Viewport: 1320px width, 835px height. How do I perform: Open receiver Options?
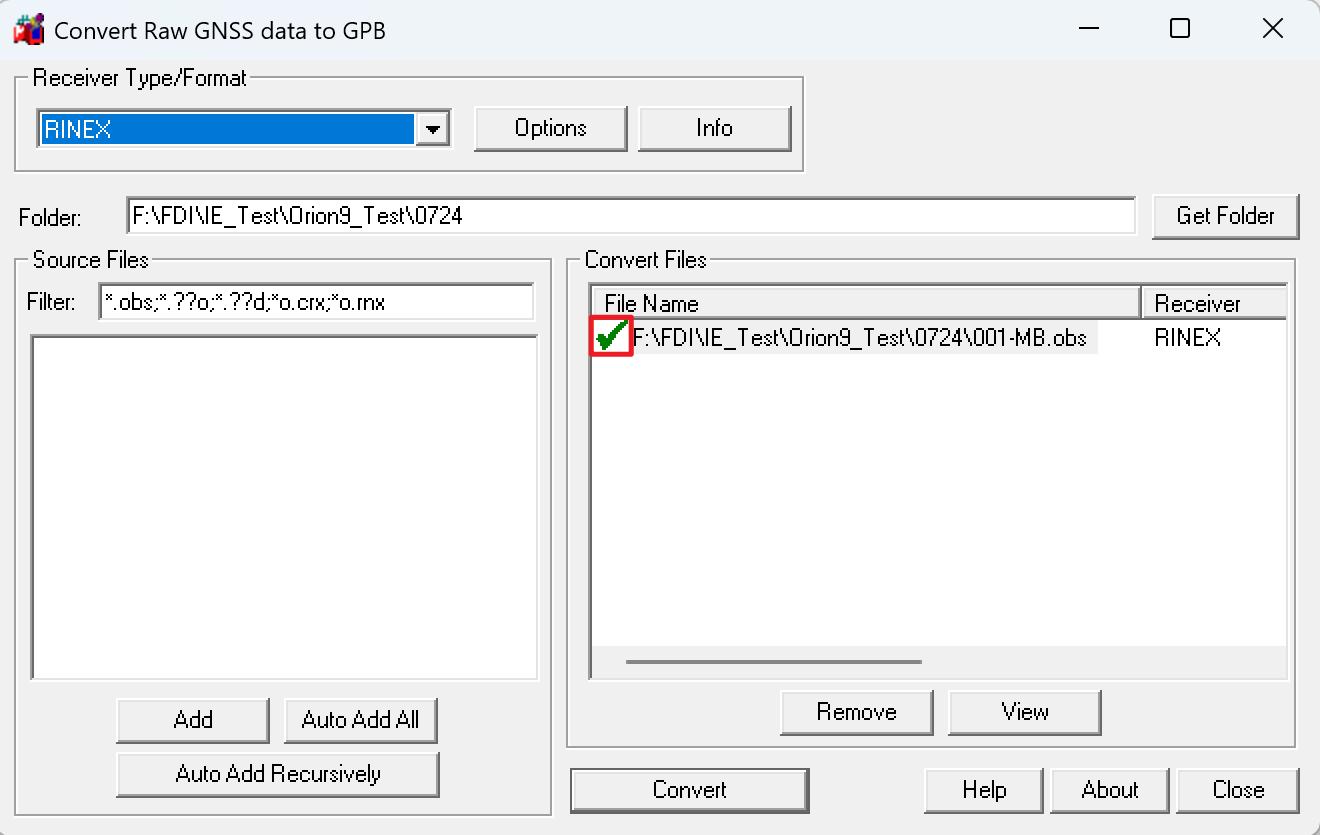point(551,128)
